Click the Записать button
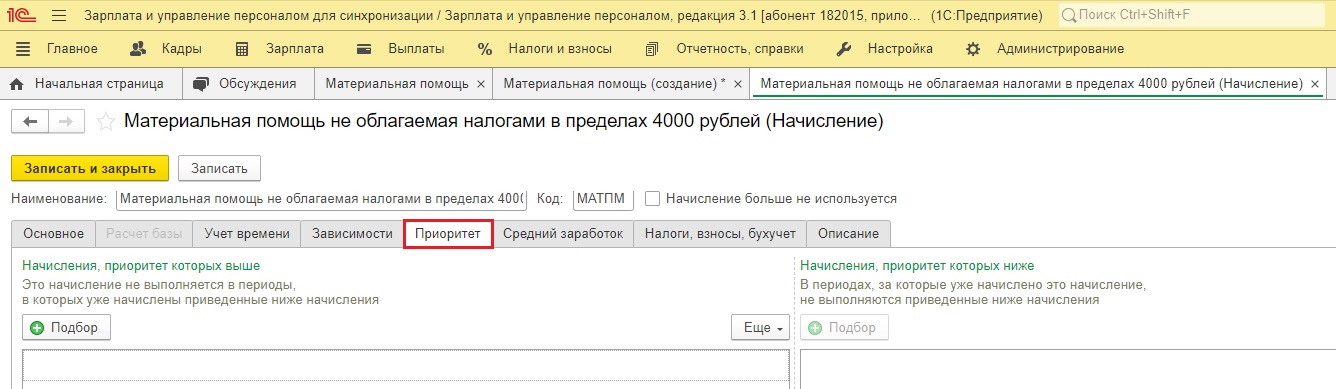The width and height of the screenshot is (1336, 389). coord(219,167)
